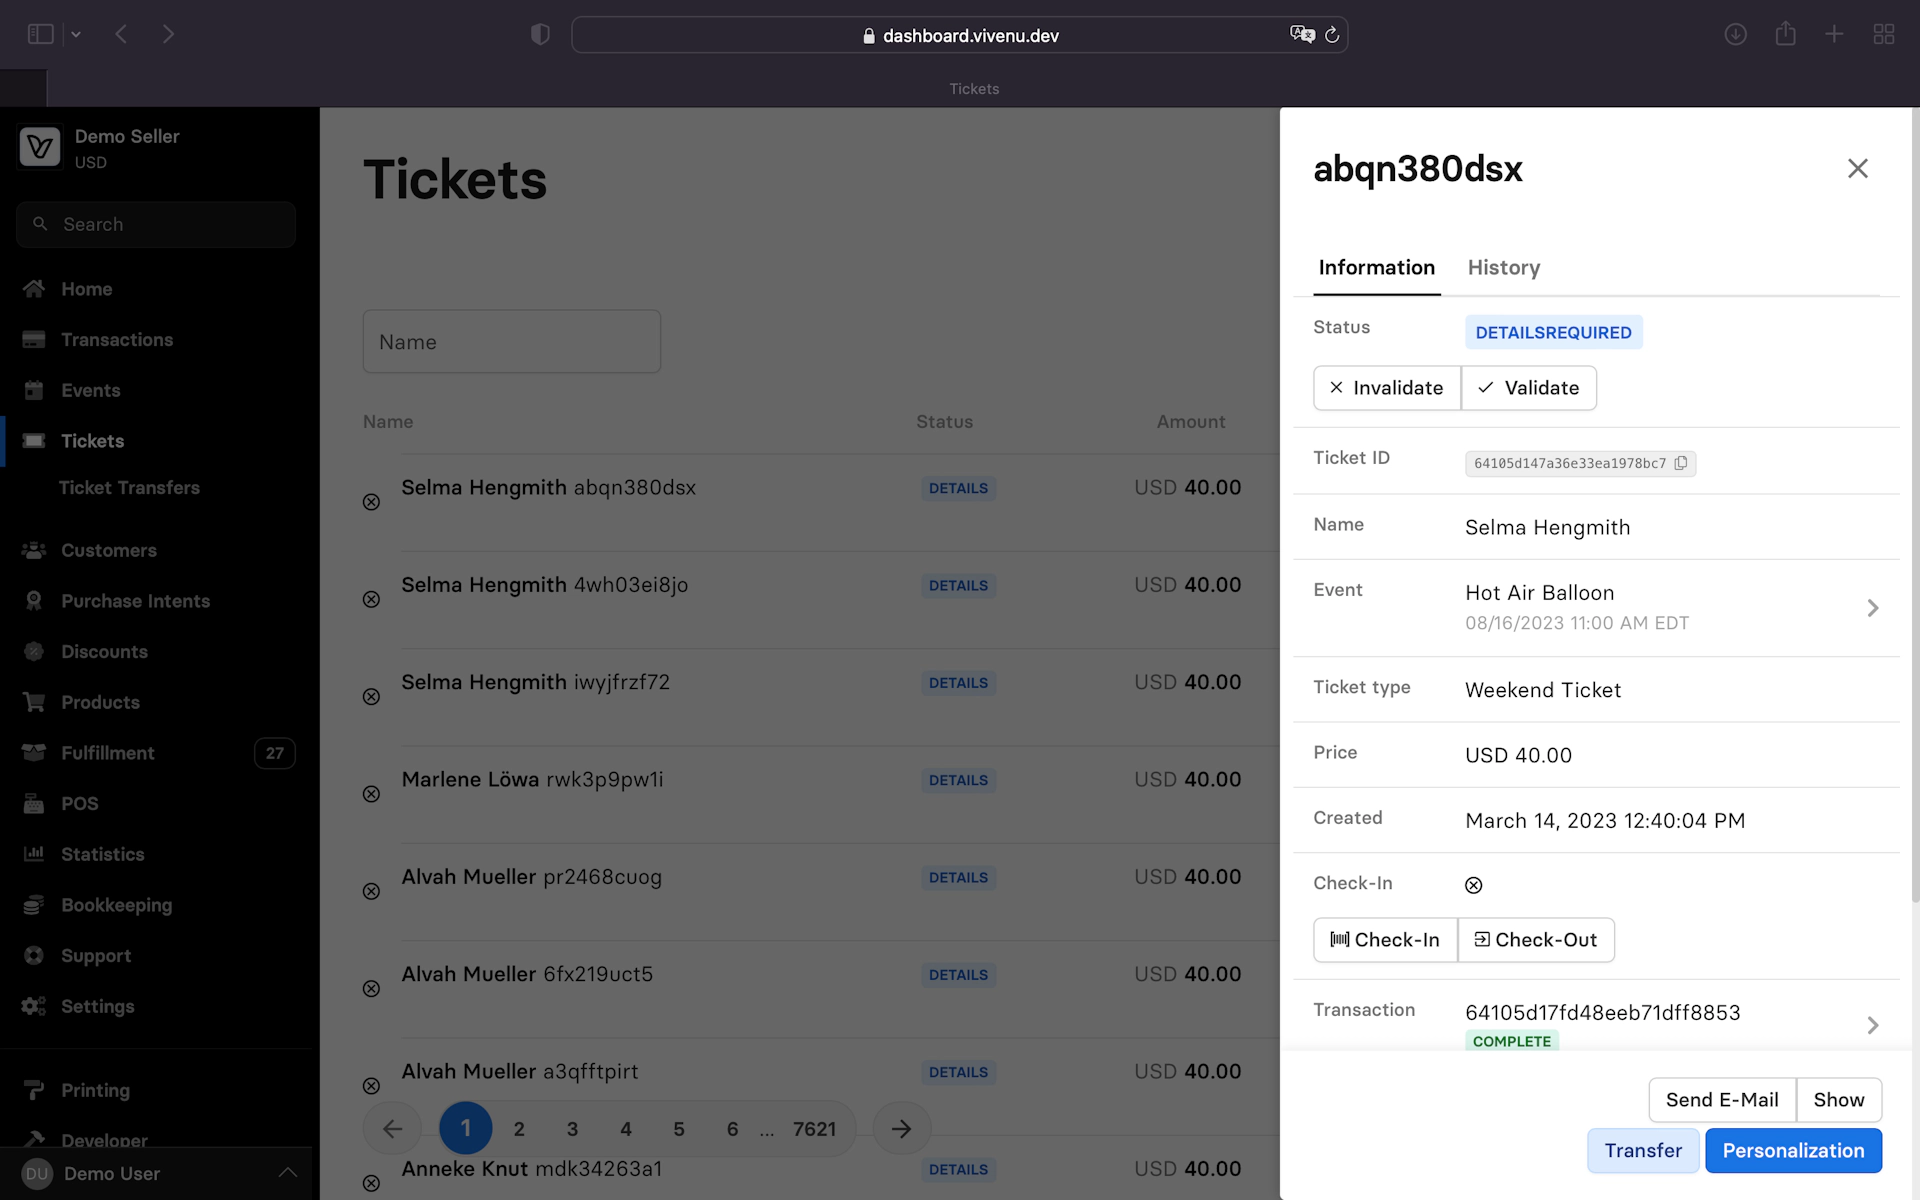Screen dimensions: 1920x1200
Task: Click the Validate button
Action: (1528, 388)
